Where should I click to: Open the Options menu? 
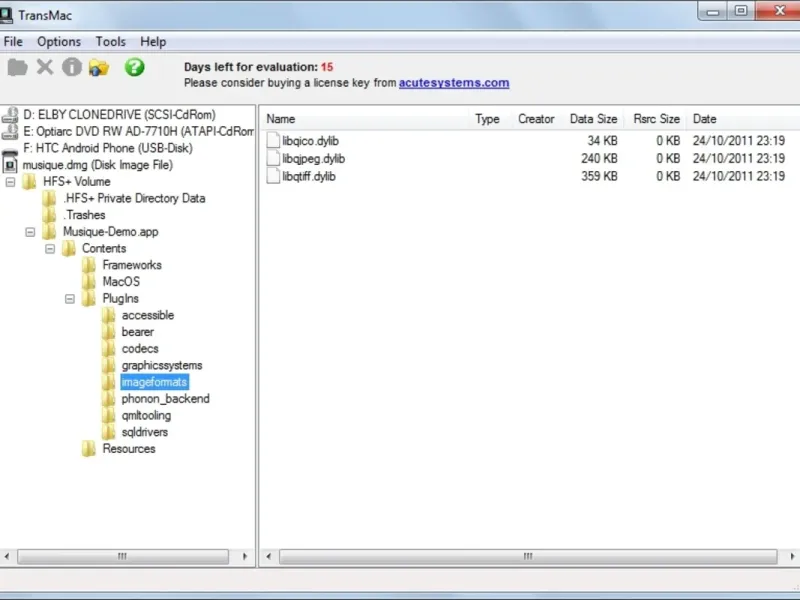point(59,42)
